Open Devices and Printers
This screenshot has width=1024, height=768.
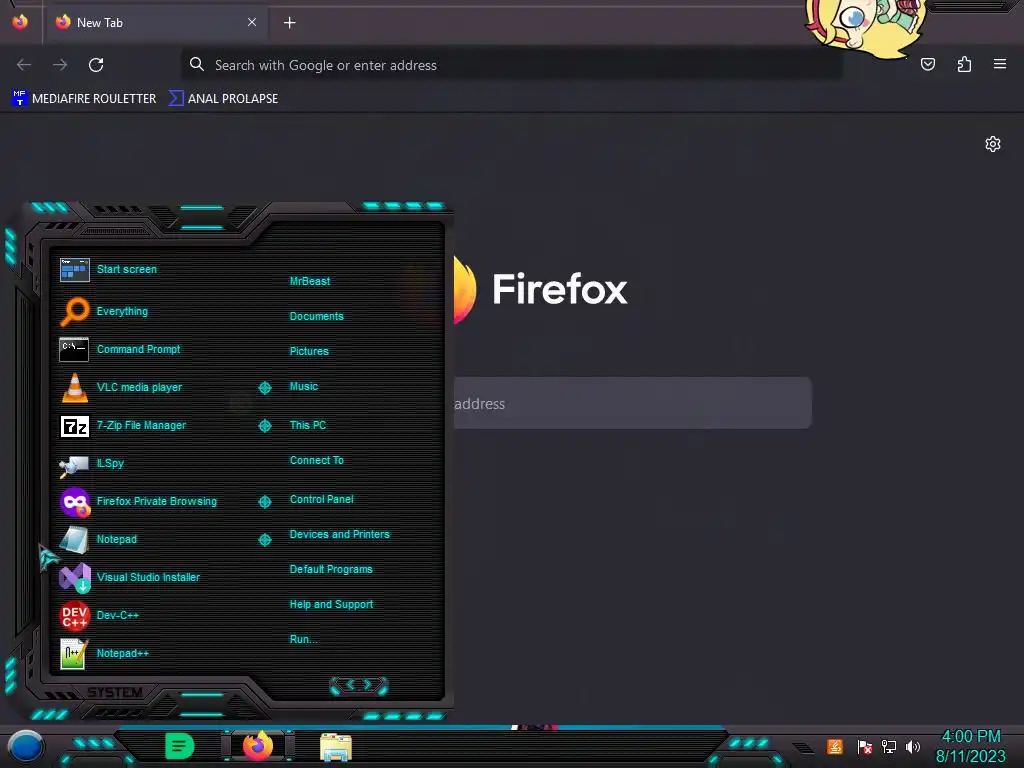point(340,534)
